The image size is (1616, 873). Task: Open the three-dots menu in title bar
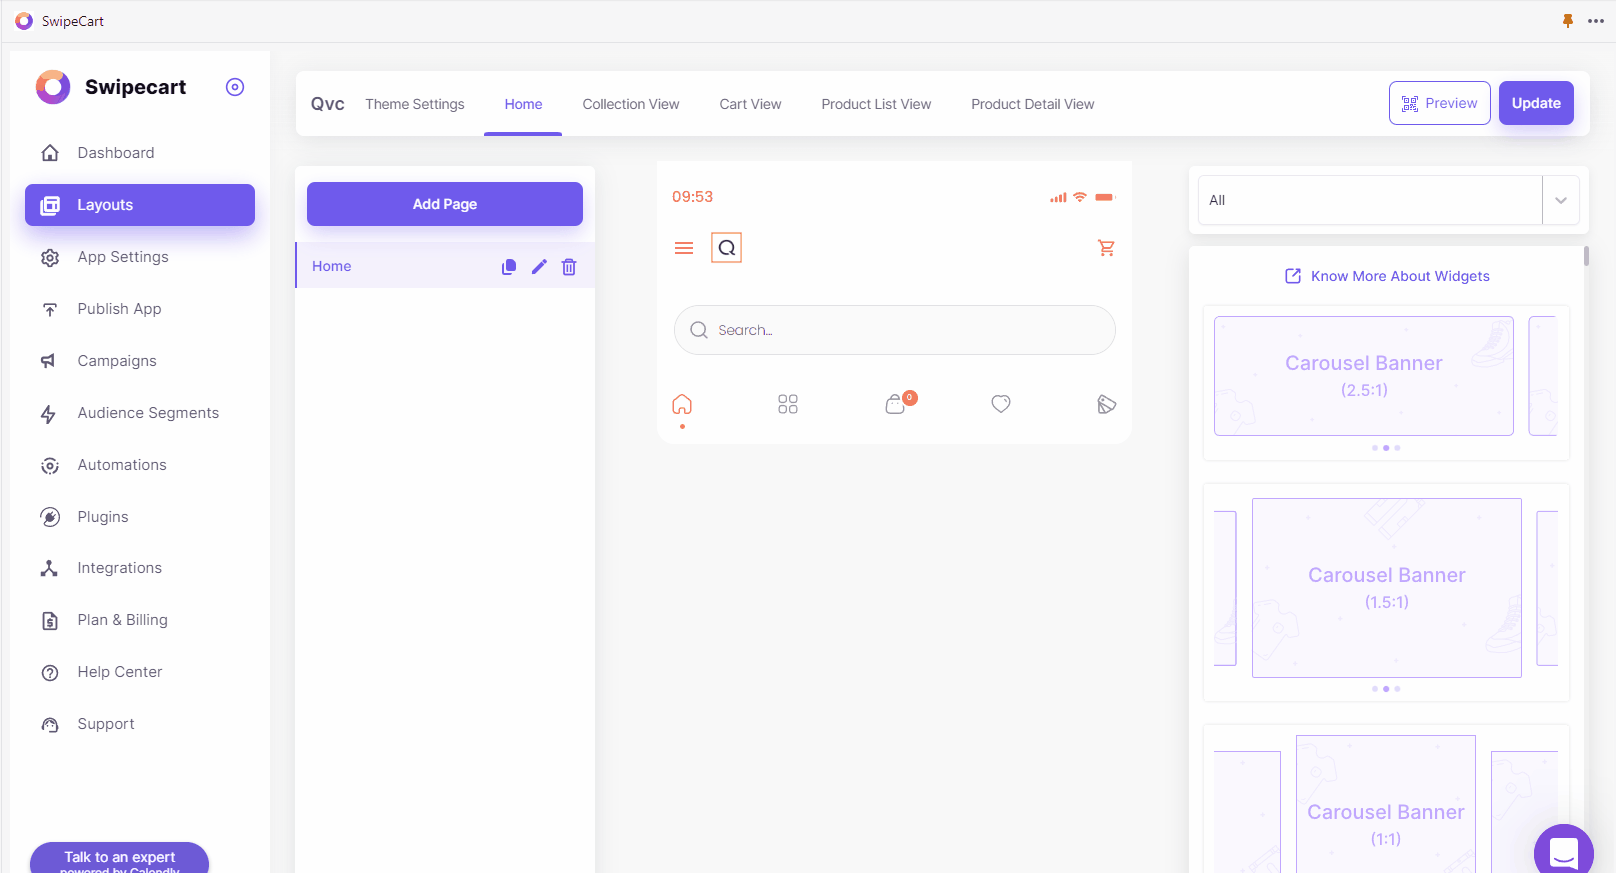tap(1596, 21)
